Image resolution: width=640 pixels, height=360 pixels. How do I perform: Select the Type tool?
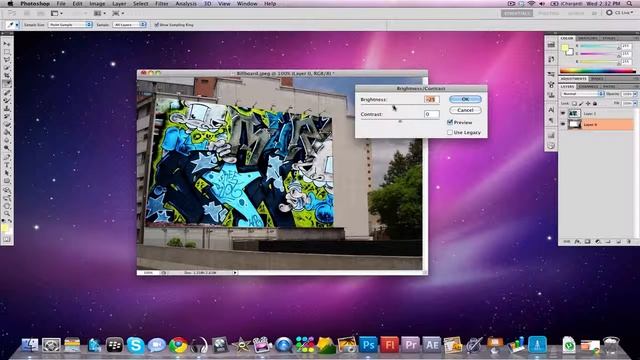(x=7, y=165)
